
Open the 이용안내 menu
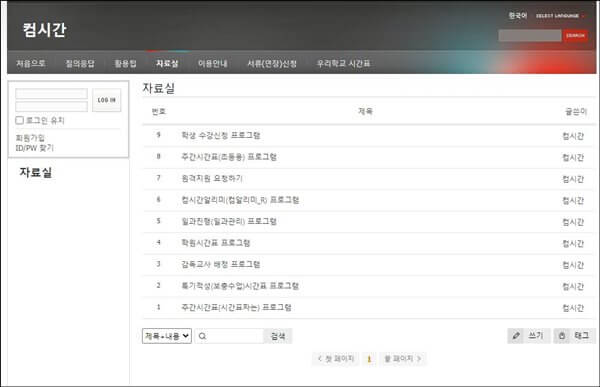point(212,63)
